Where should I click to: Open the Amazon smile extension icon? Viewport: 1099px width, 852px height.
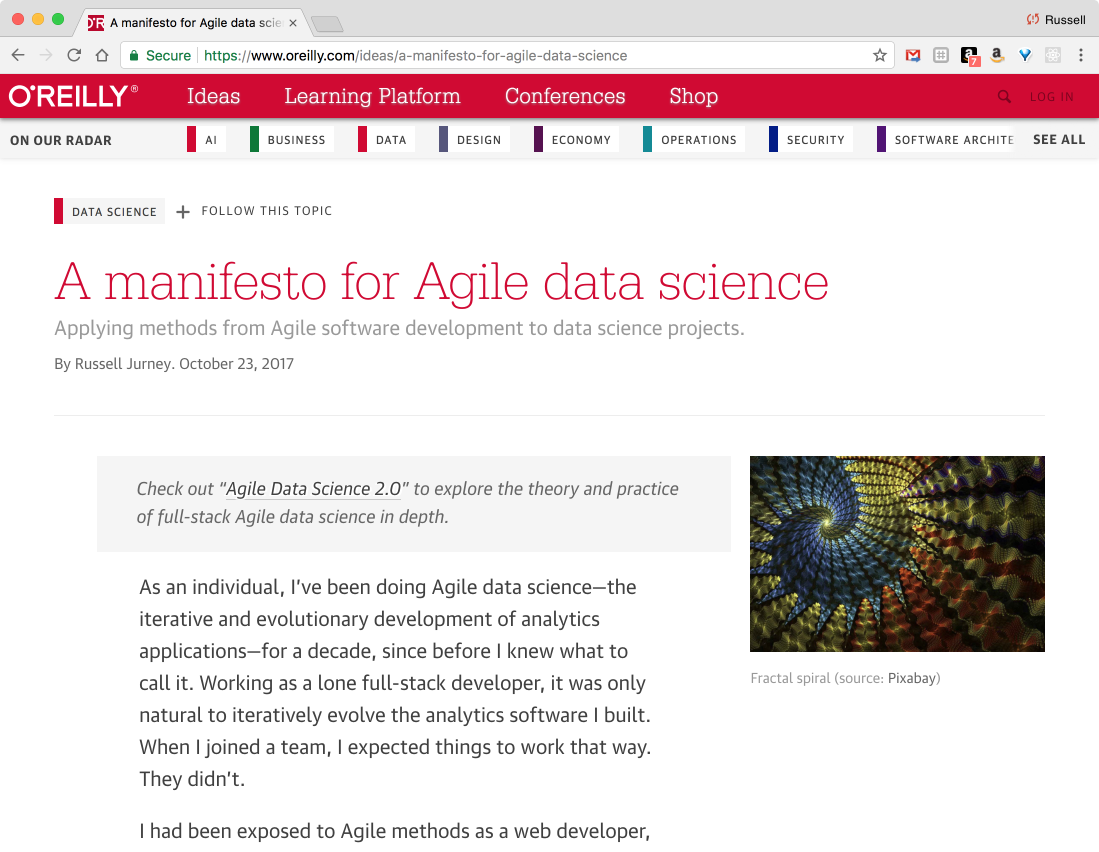point(997,55)
